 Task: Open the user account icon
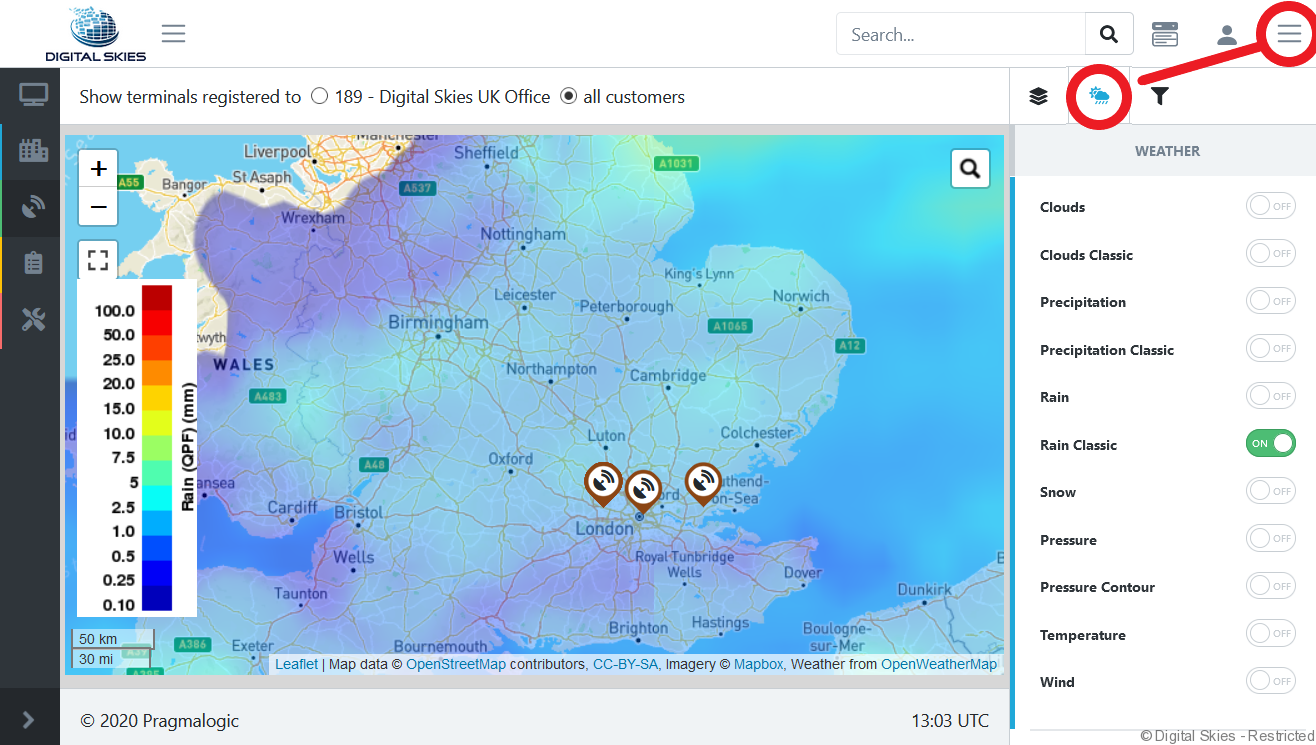point(1227,35)
